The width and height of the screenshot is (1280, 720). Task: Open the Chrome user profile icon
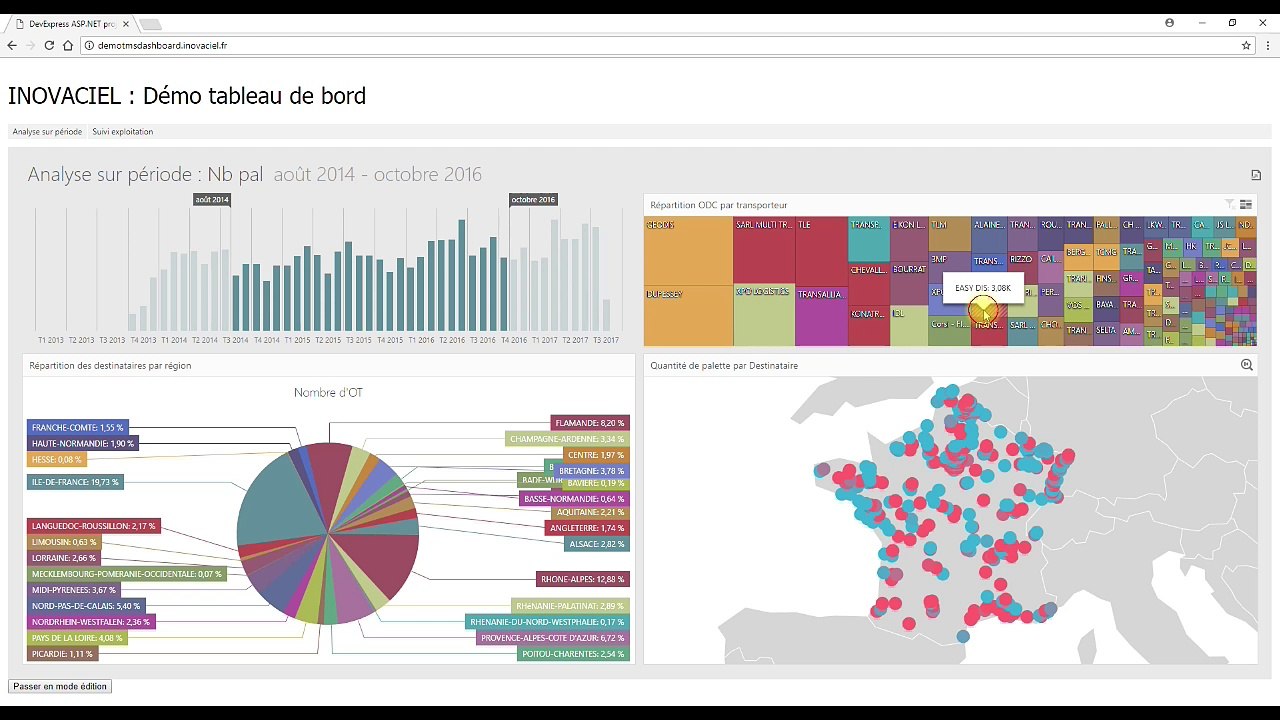1169,23
